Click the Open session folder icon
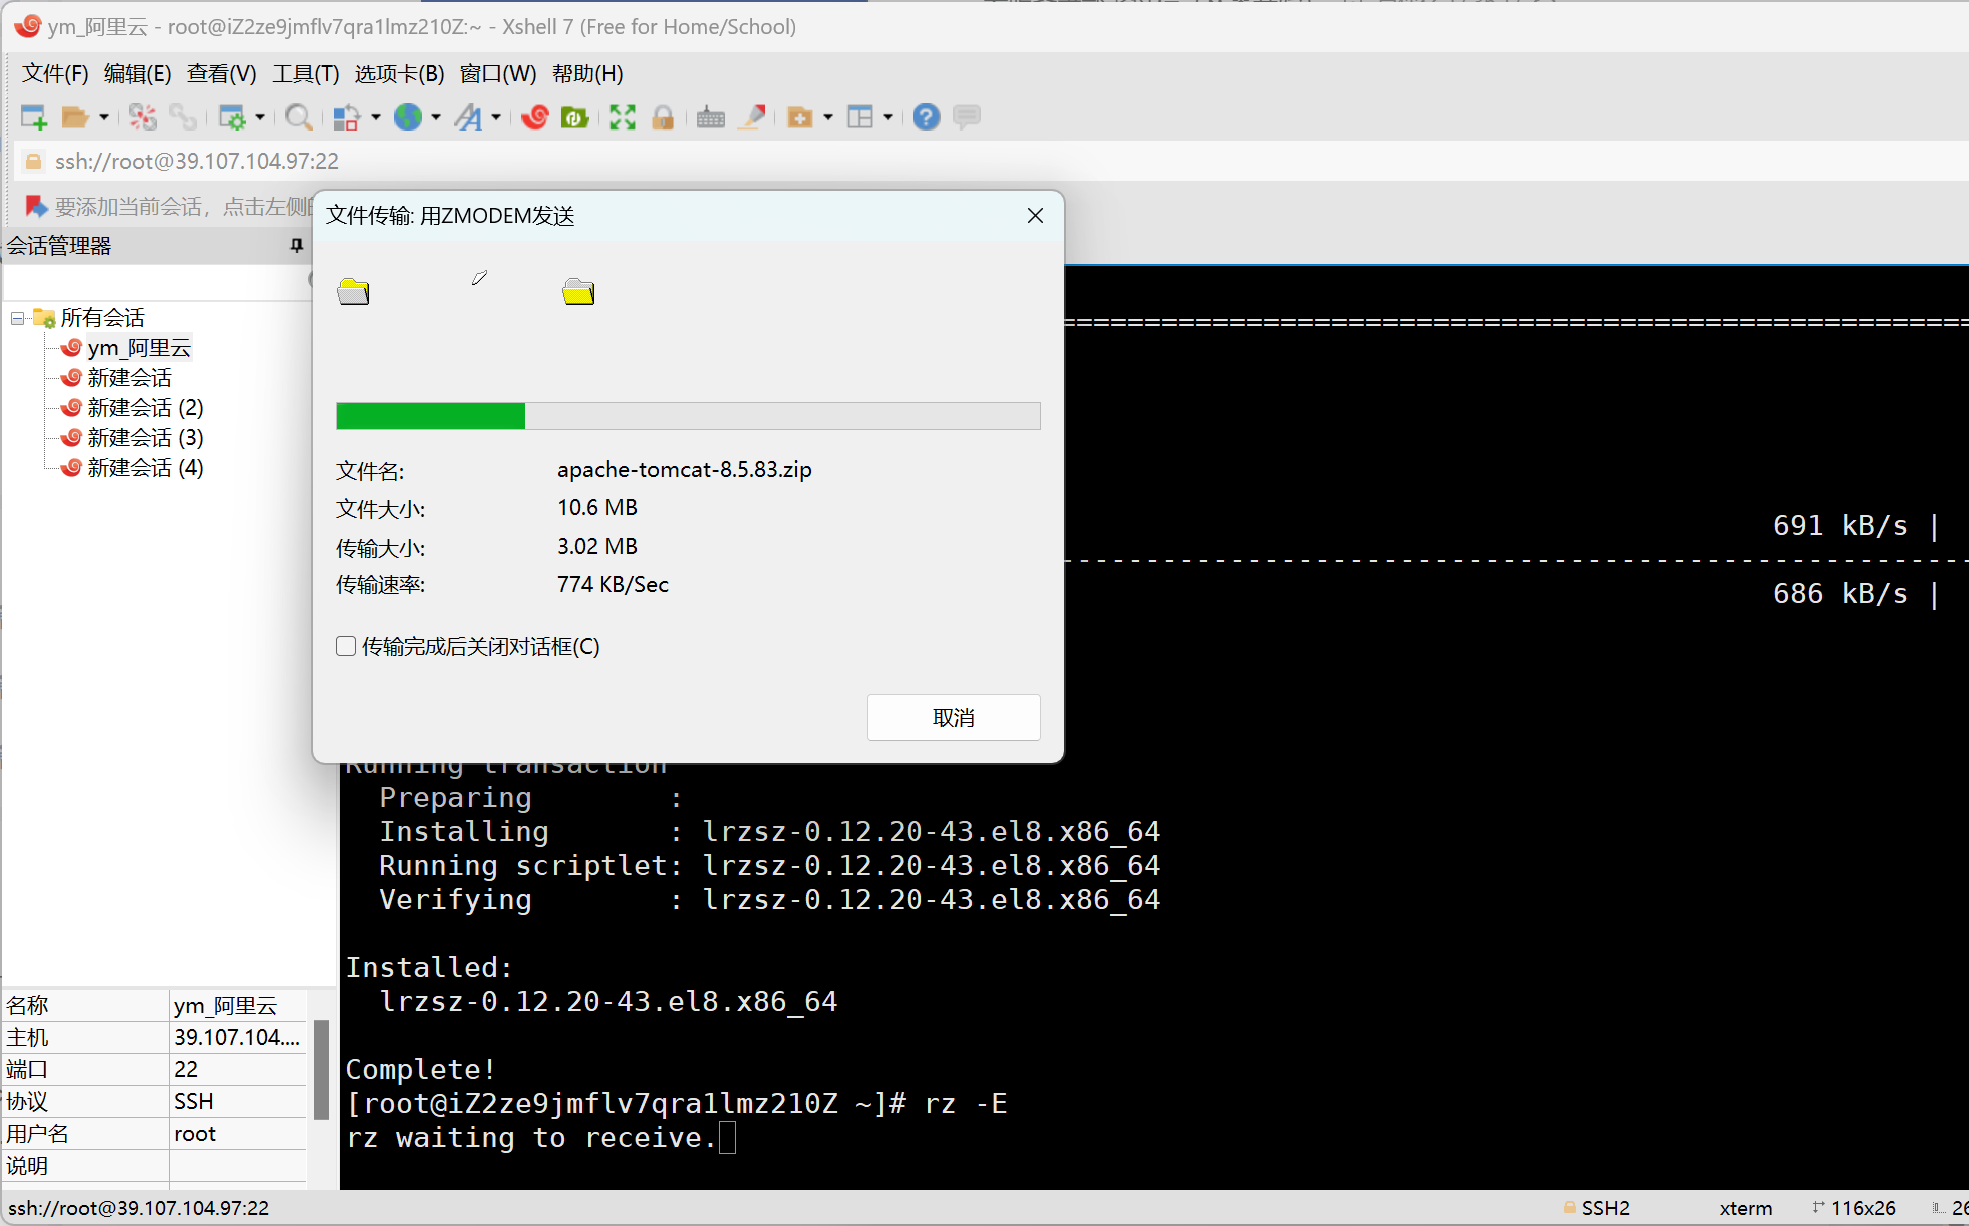1969x1226 pixels. (75, 117)
